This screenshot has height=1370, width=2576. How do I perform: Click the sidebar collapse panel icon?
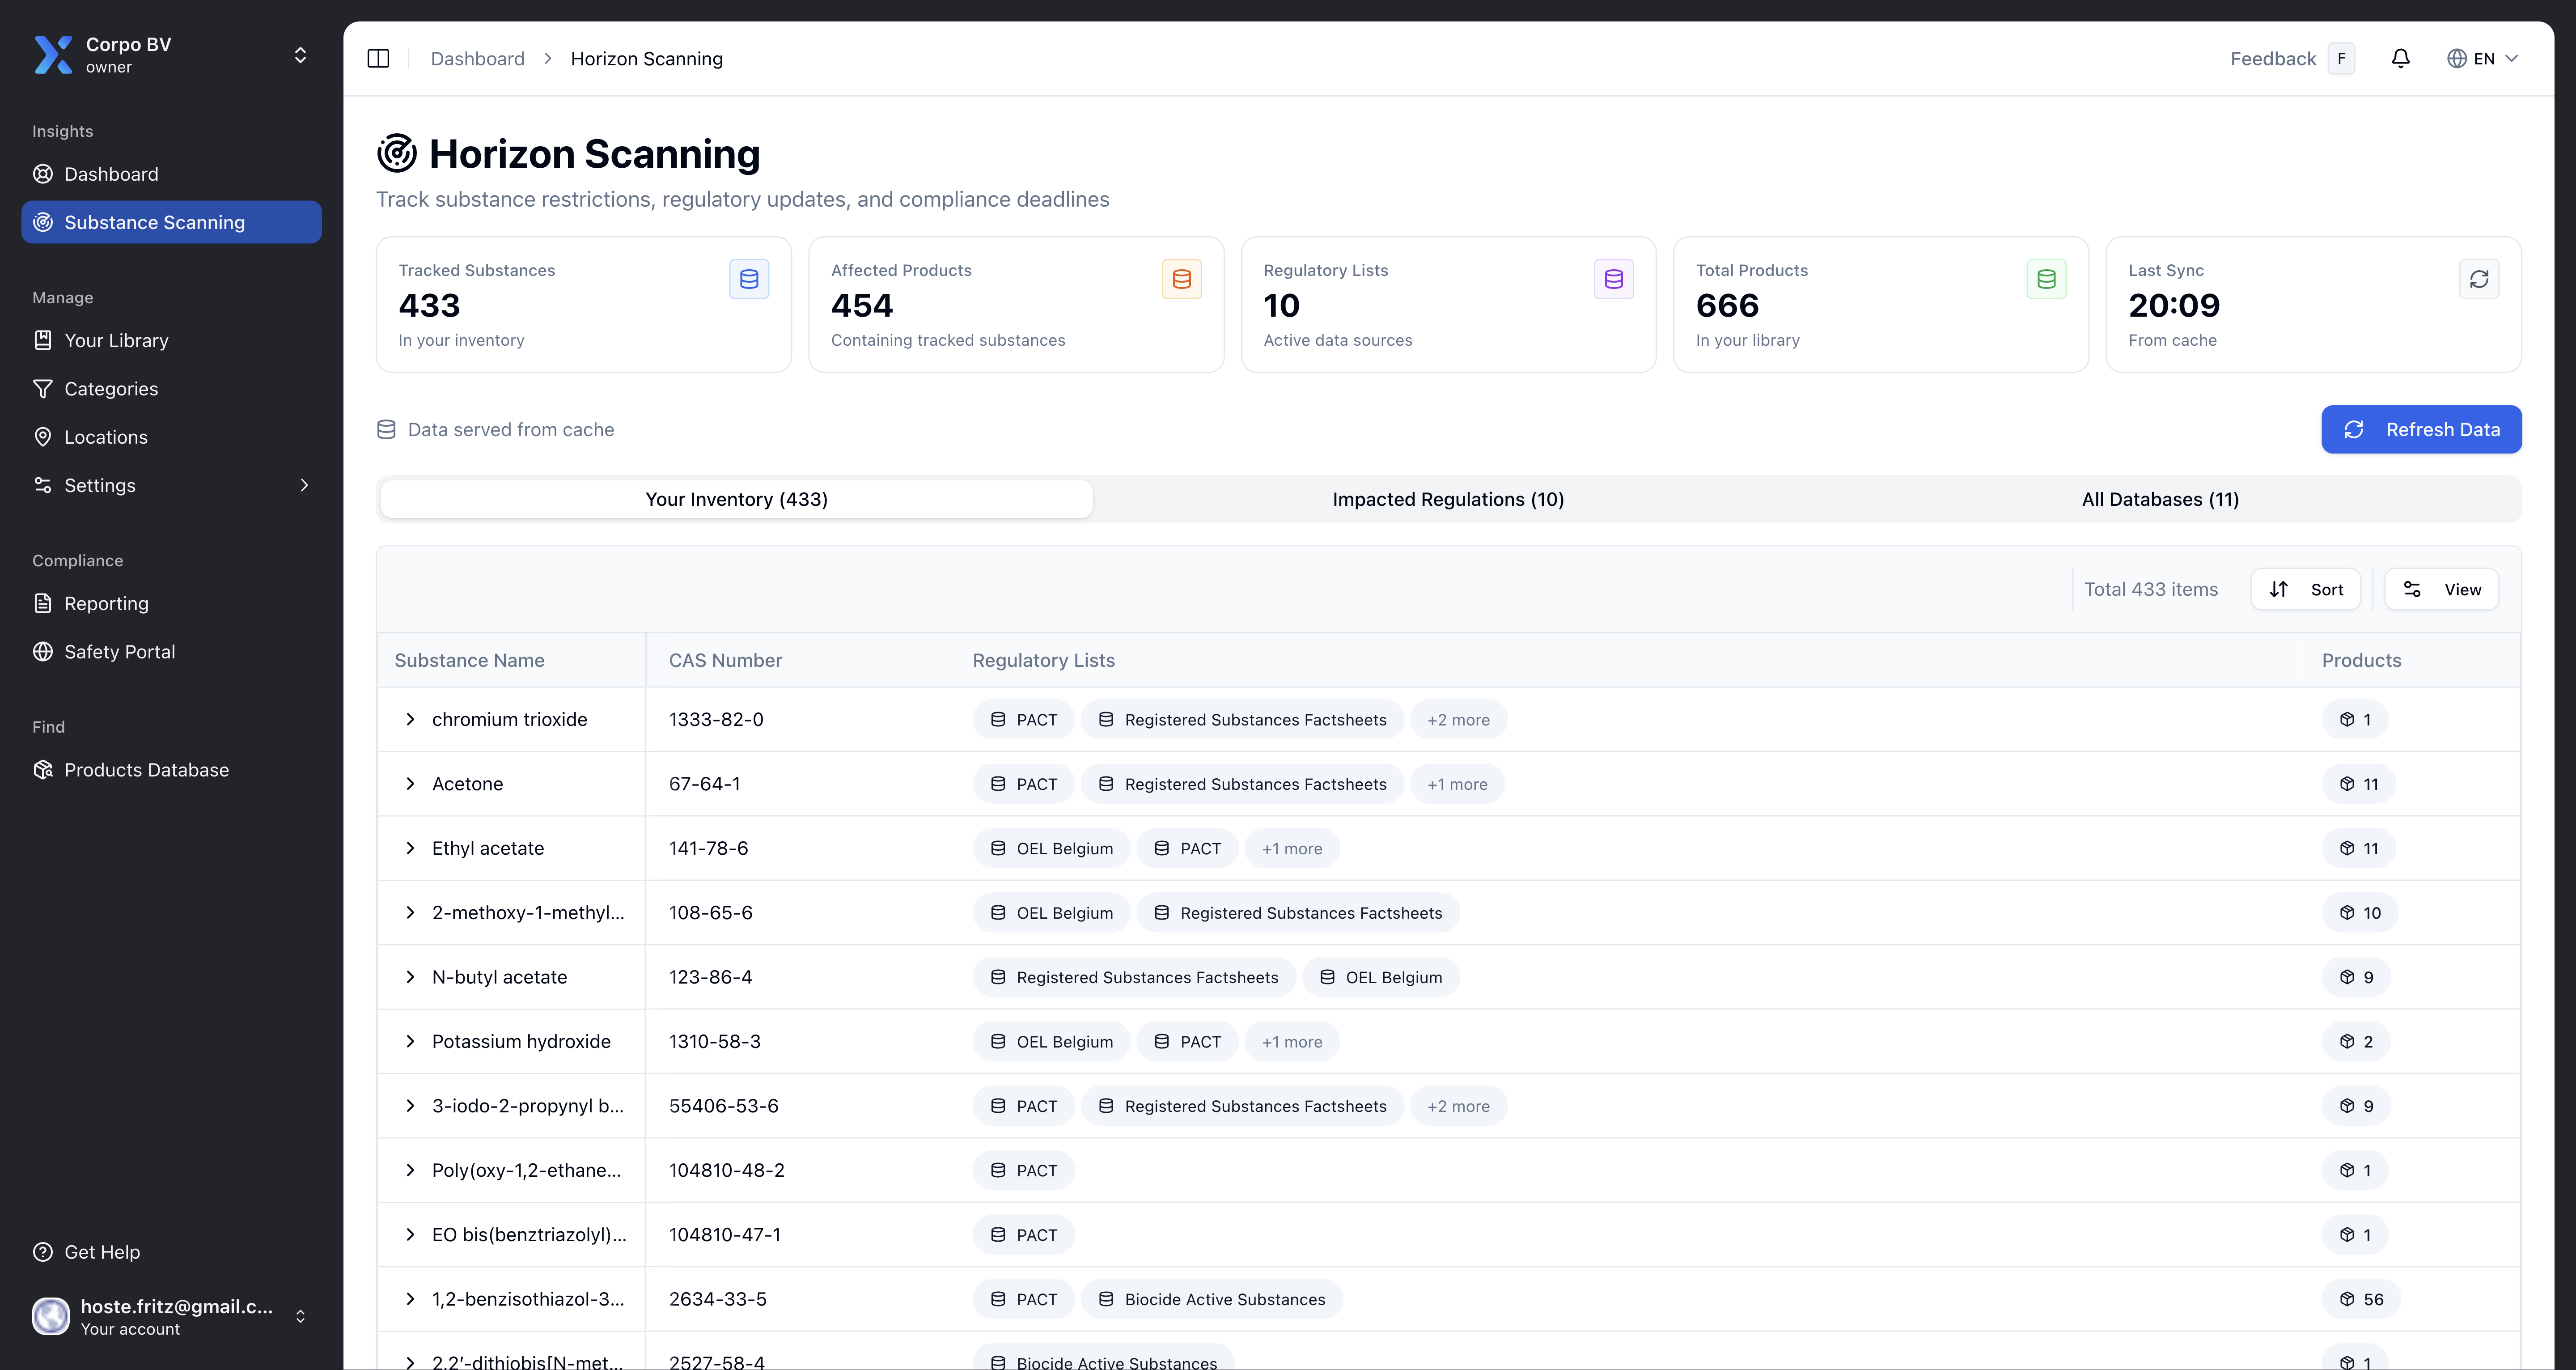click(379, 58)
